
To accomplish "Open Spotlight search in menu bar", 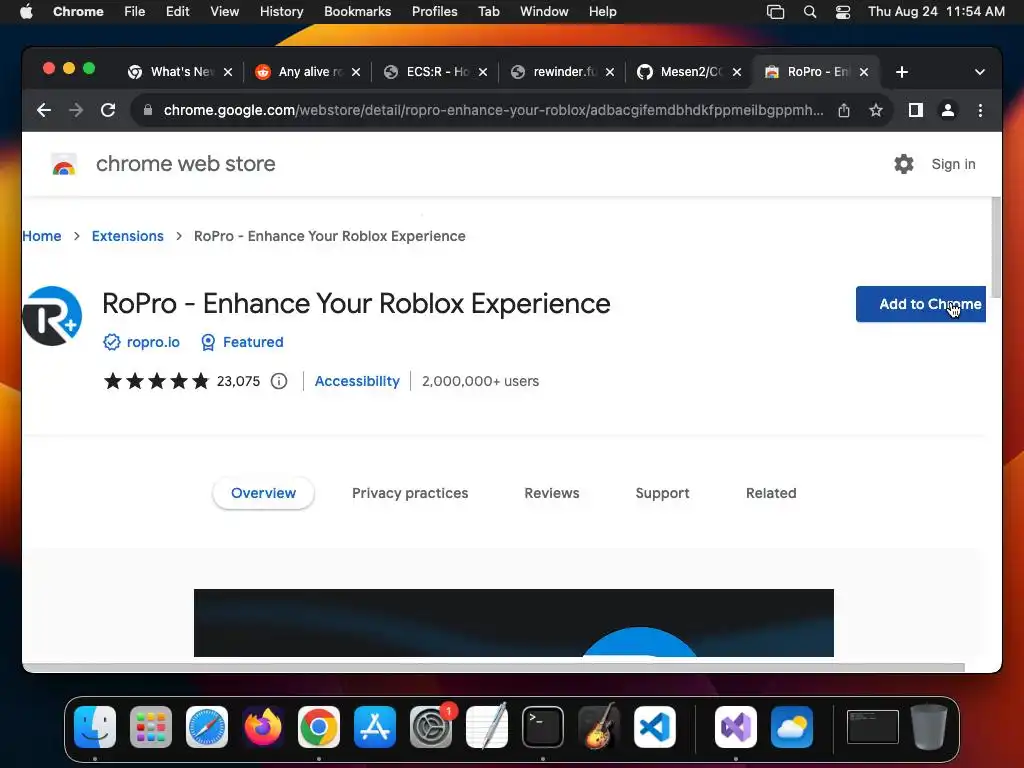I will (810, 12).
